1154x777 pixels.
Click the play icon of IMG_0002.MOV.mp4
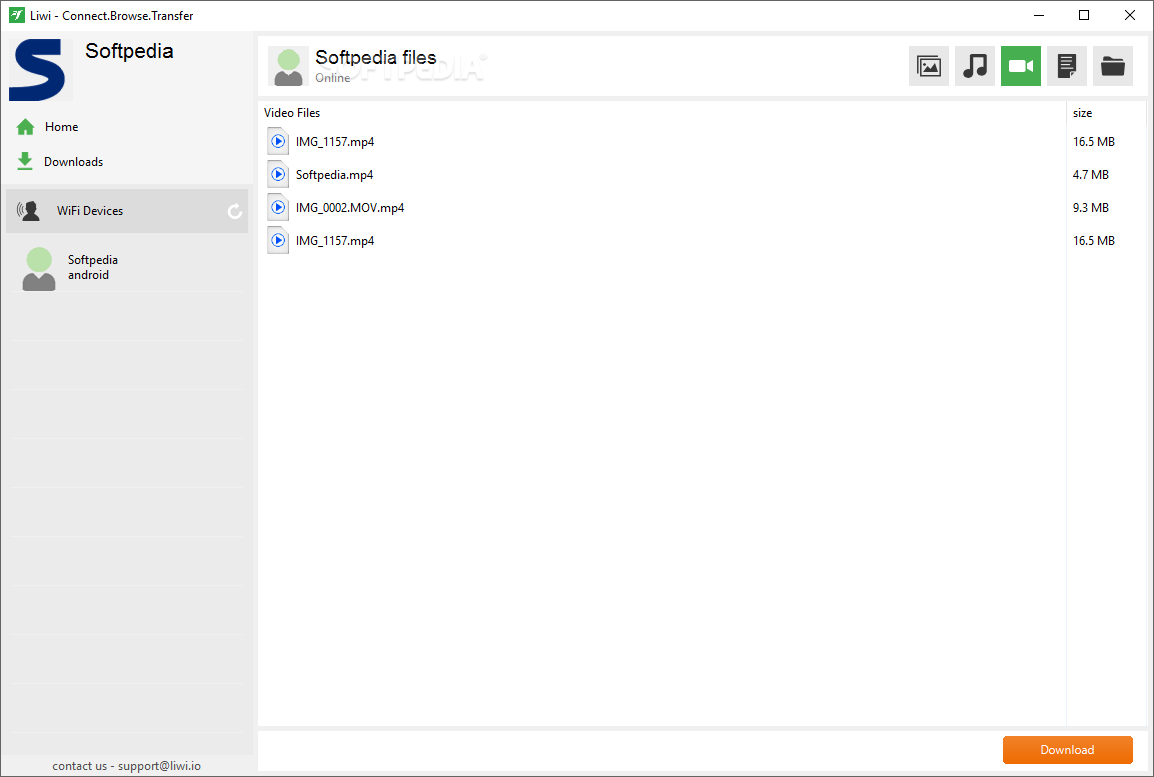pos(278,207)
